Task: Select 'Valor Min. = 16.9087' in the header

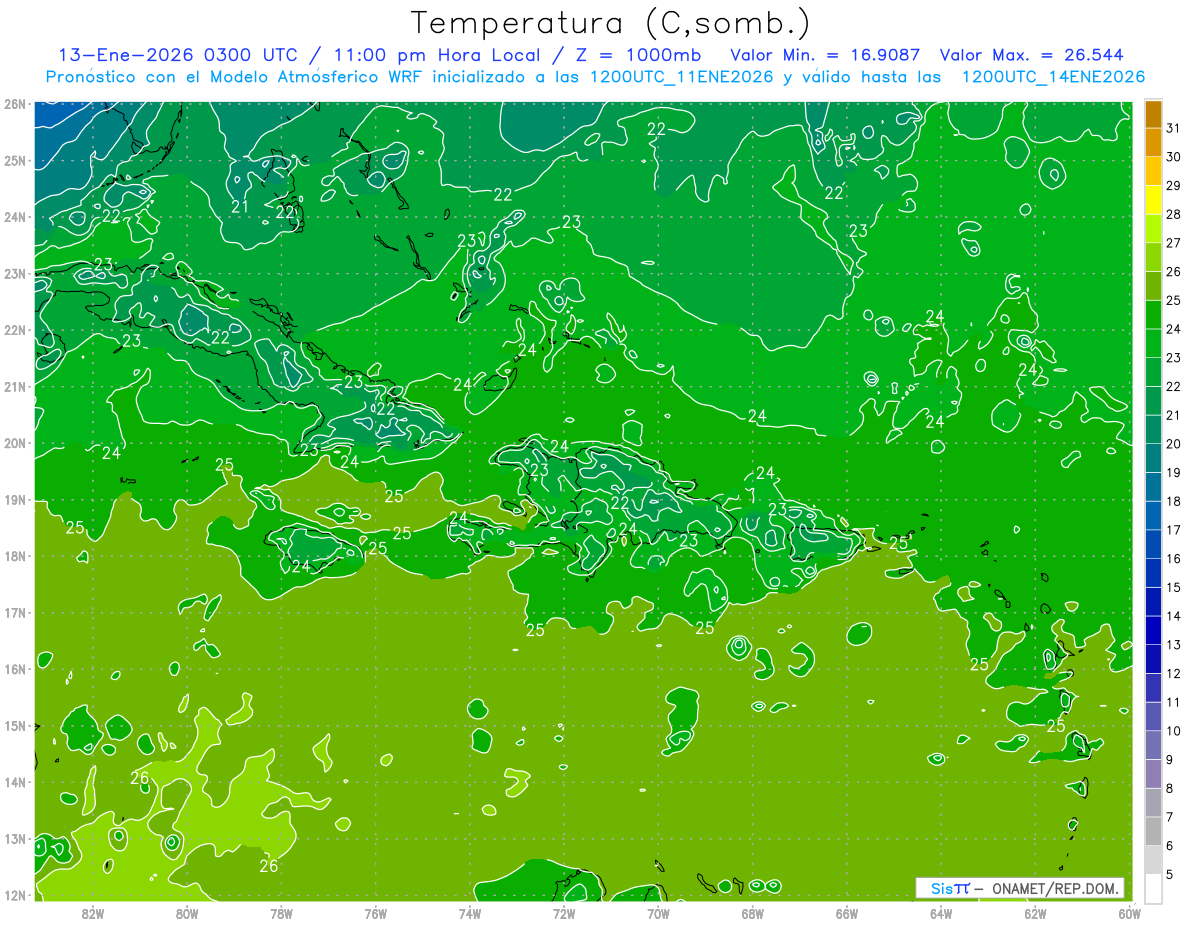Action: point(825,55)
